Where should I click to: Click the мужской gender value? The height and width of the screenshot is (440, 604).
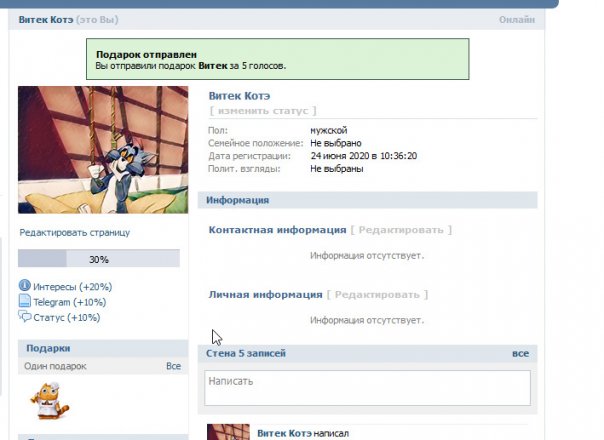point(329,131)
